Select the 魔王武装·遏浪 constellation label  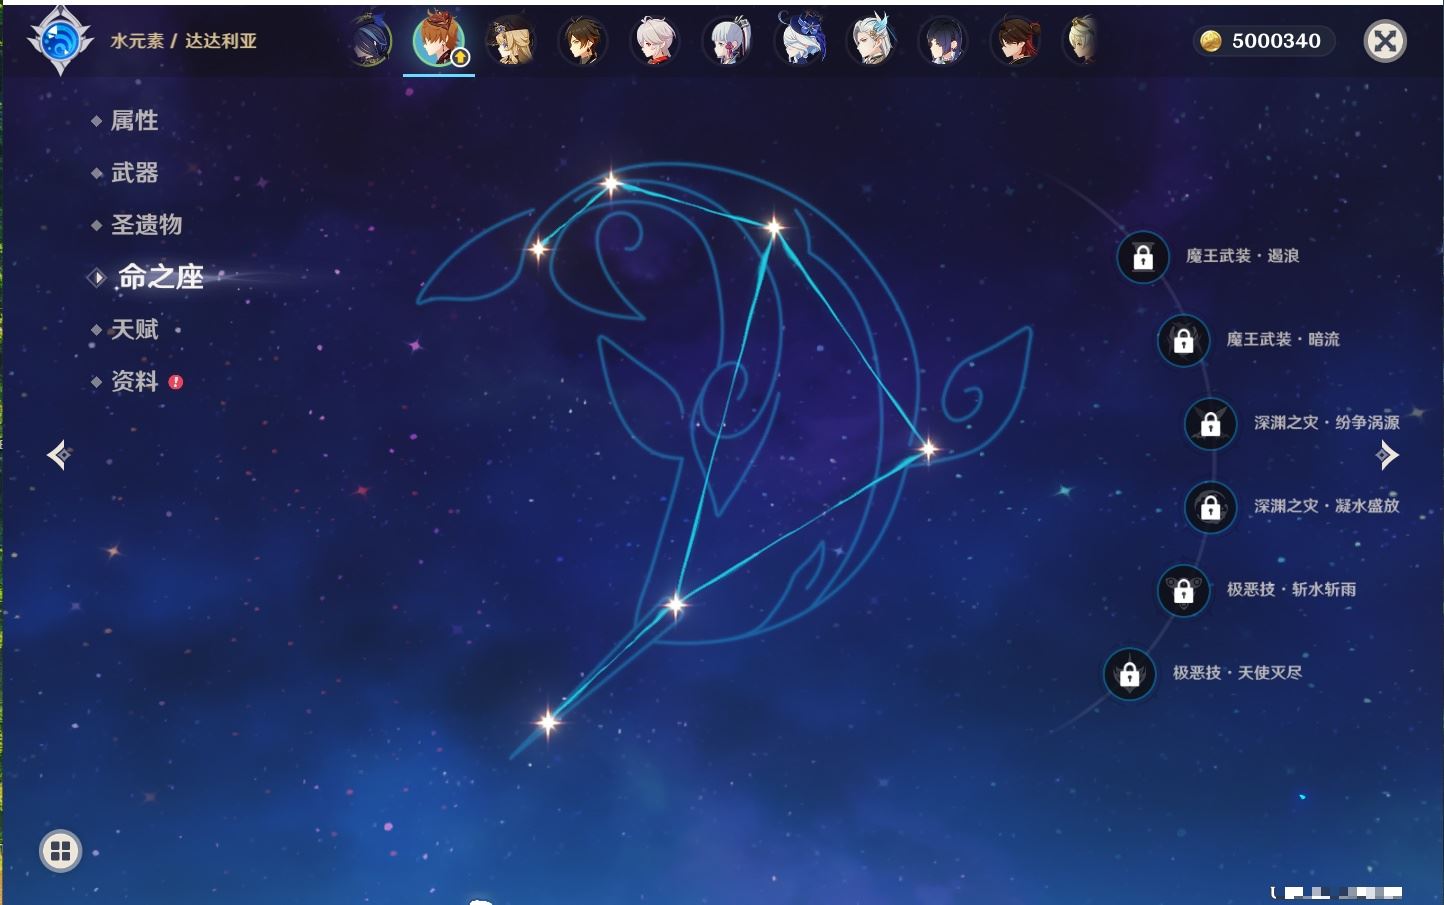coord(1242,256)
